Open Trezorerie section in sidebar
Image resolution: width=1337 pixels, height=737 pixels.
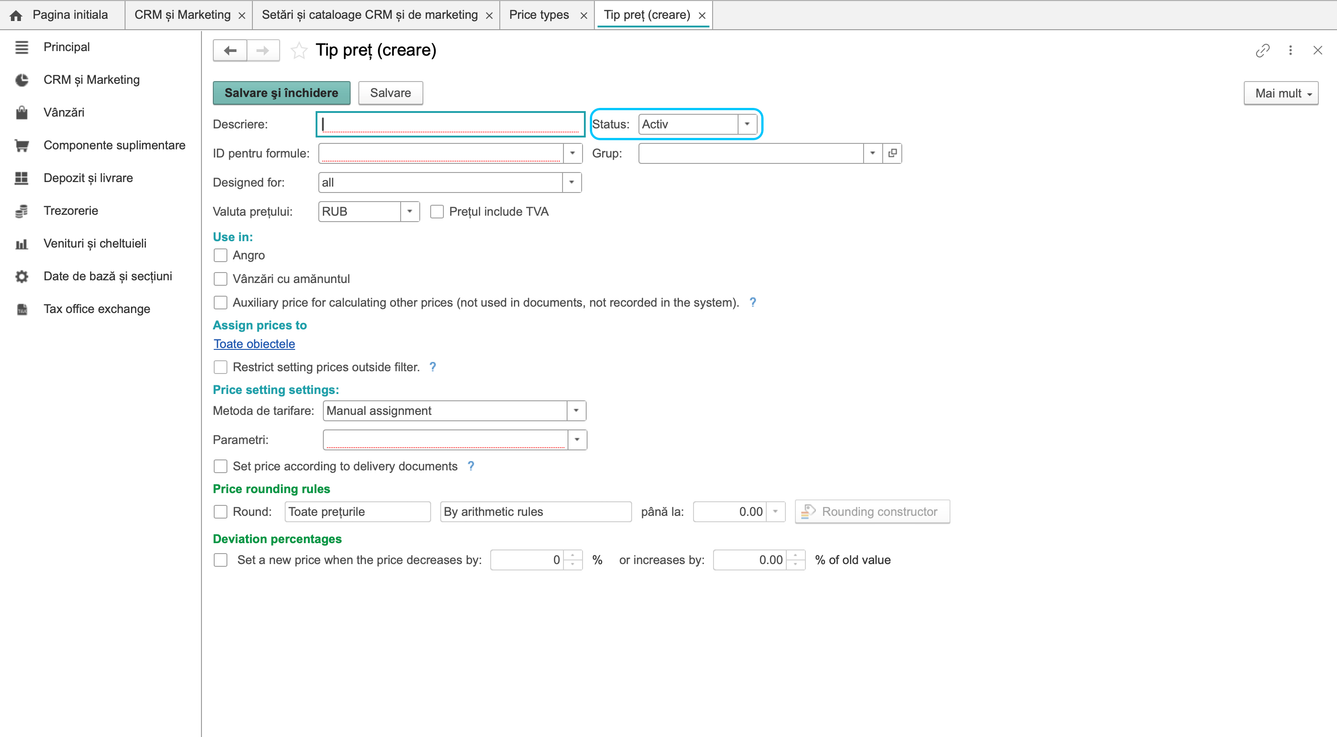click(x=71, y=211)
